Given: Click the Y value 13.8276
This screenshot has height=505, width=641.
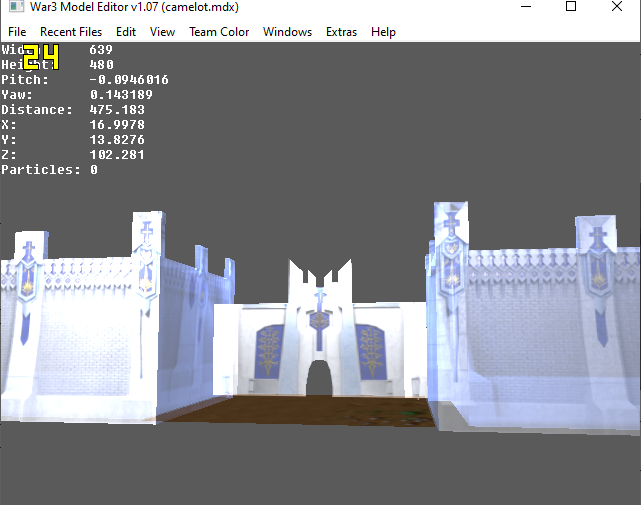Looking at the screenshot, I should 117,140.
